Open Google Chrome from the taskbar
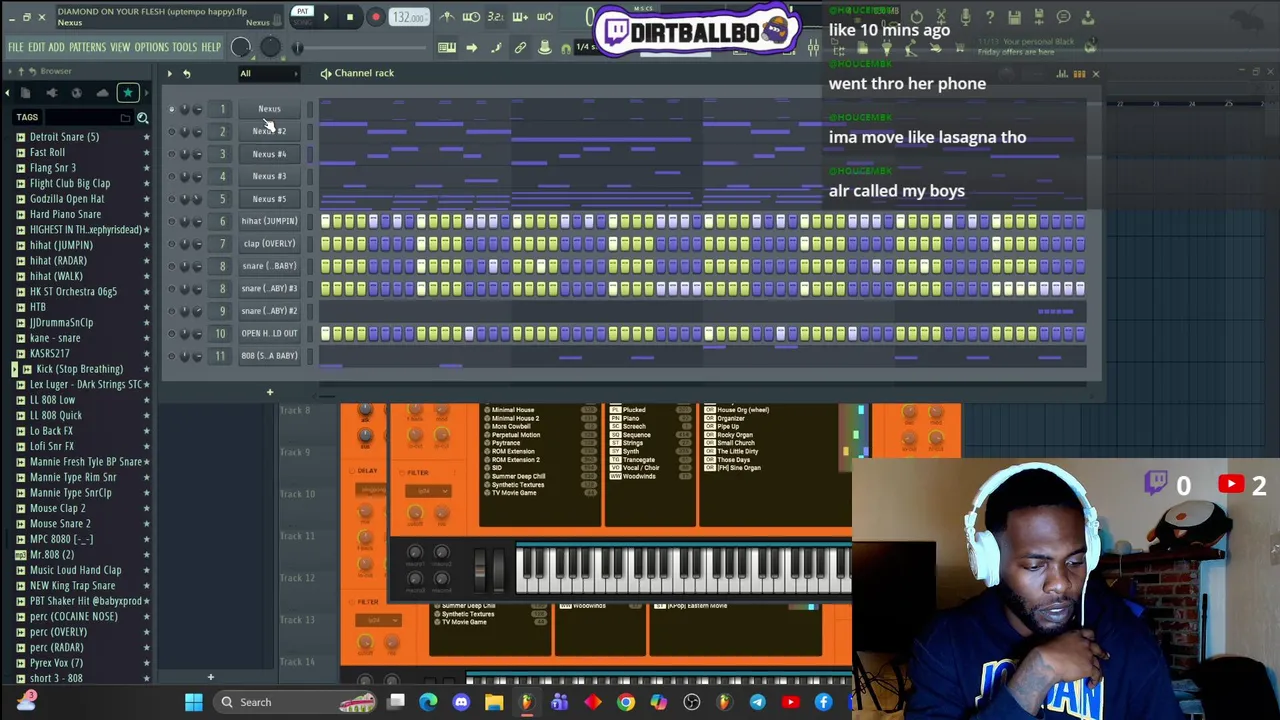The width and height of the screenshot is (1280, 720). click(x=625, y=702)
